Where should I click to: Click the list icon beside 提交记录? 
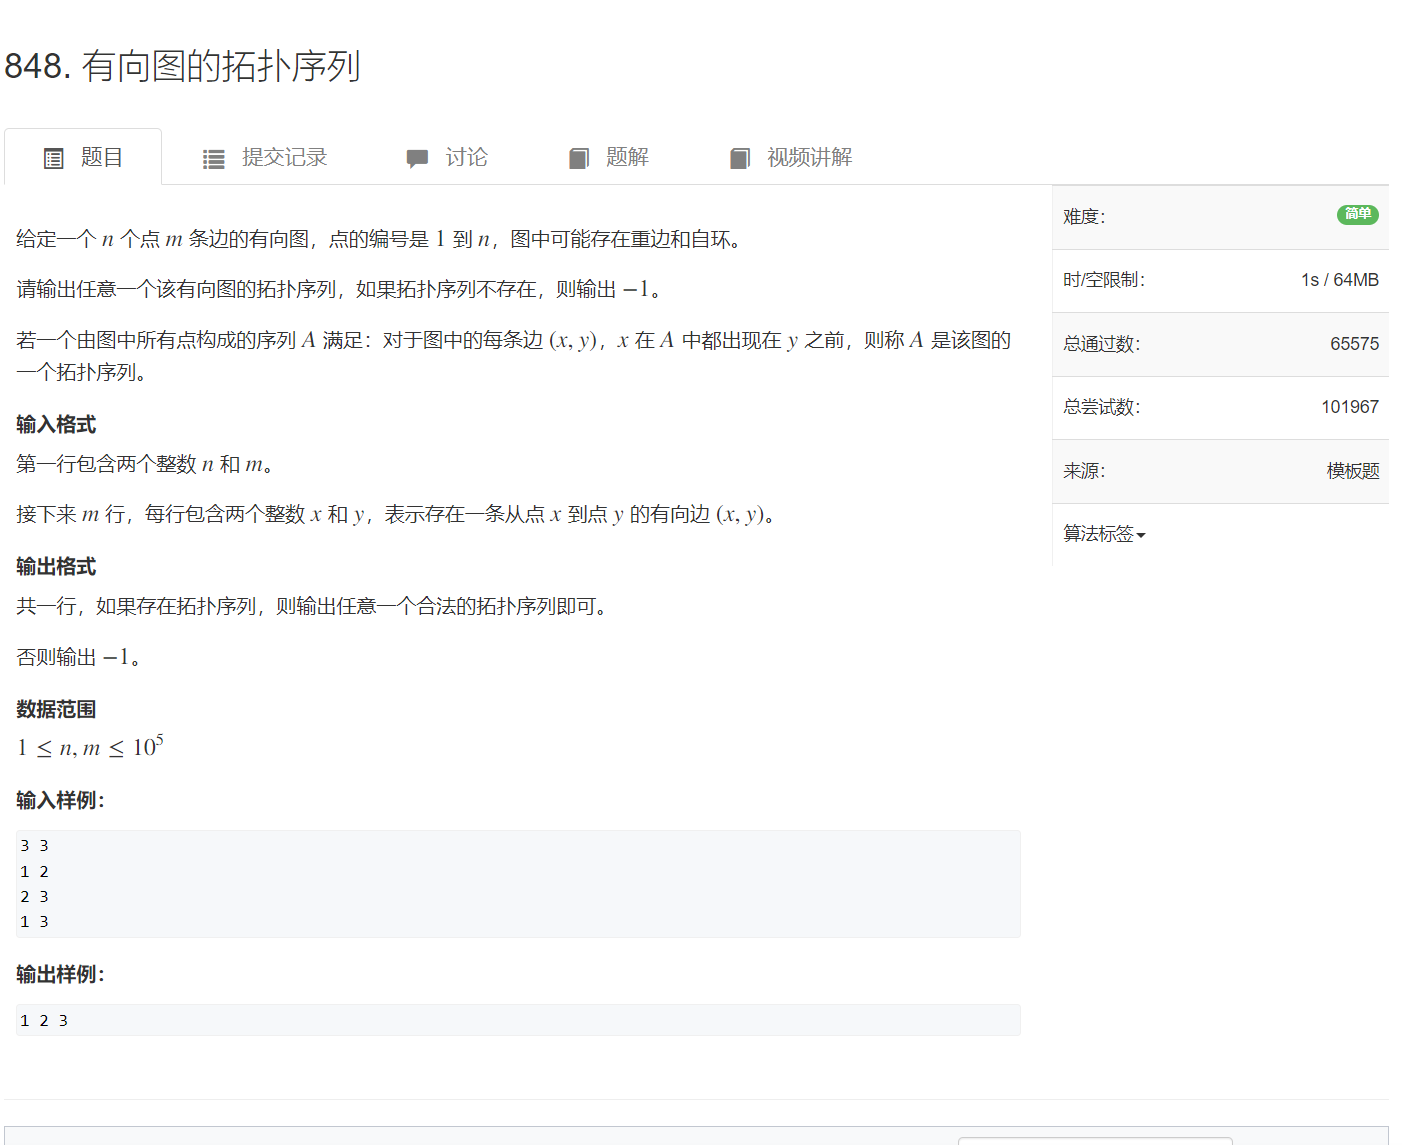[x=214, y=159]
